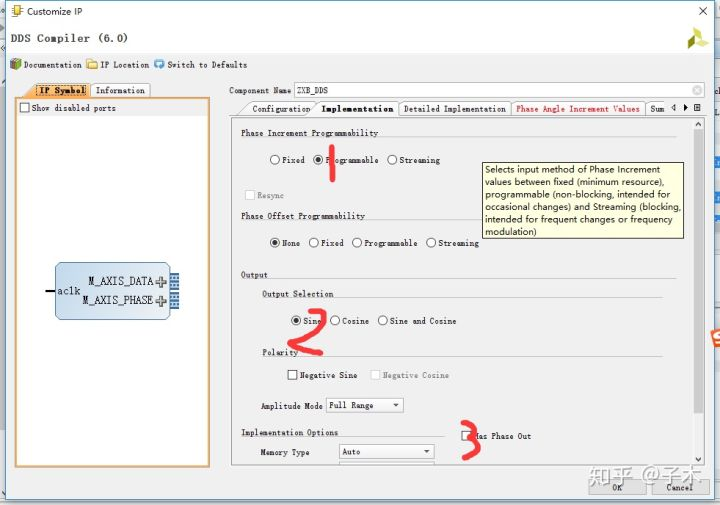Select Fixed phase increment programmability
Screen dimensions: 720x505
click(275, 160)
